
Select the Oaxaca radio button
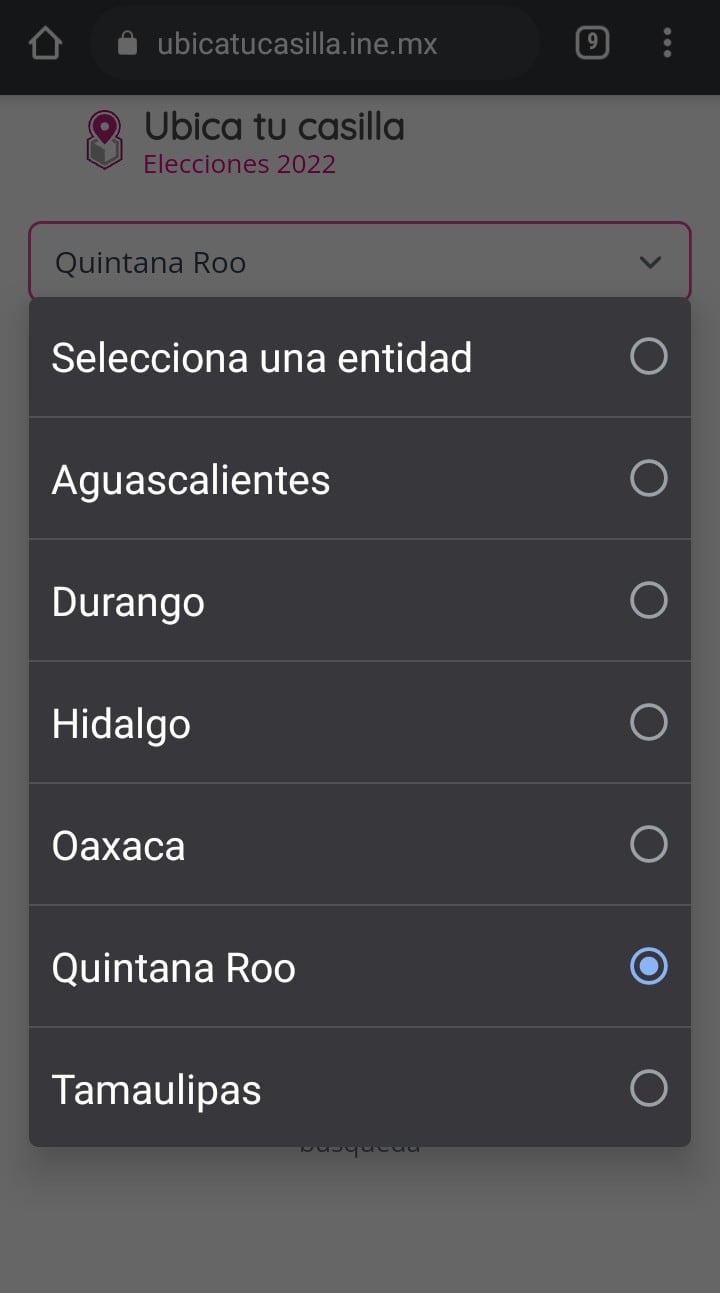[648, 845]
